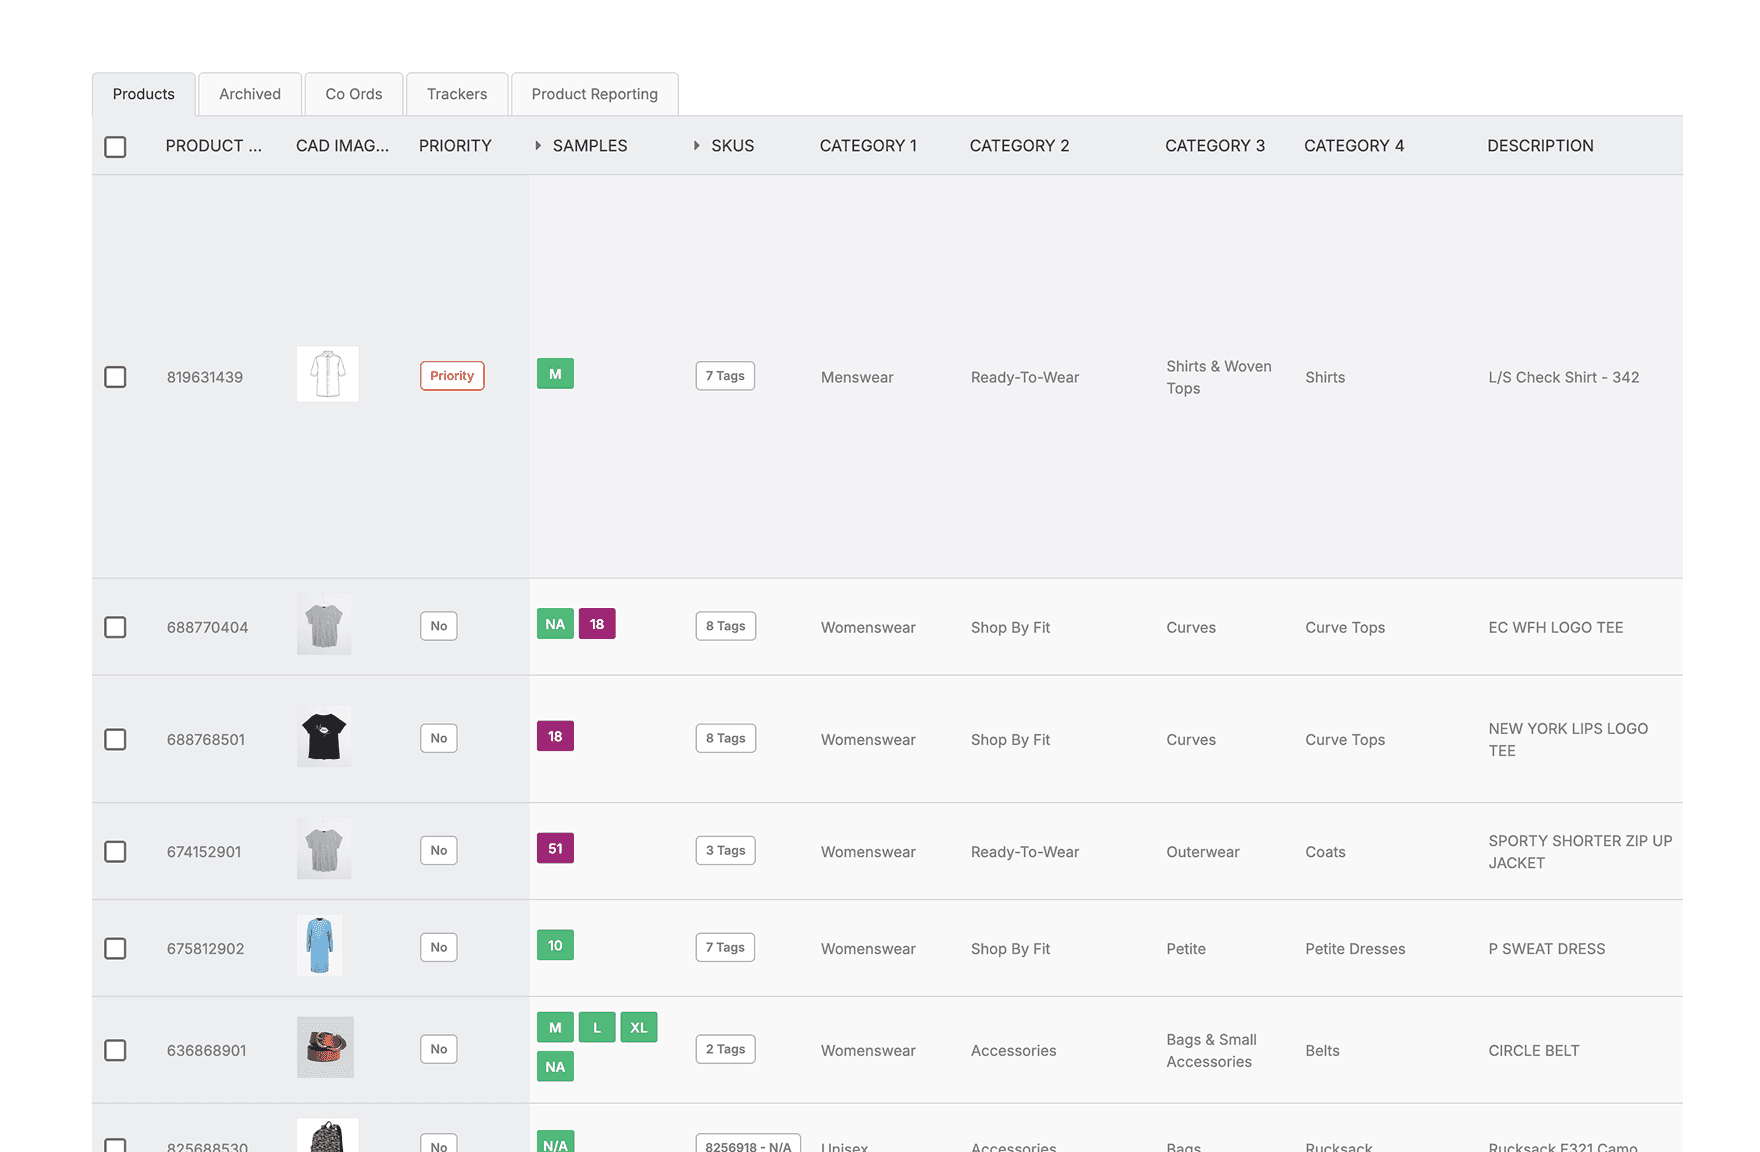Select the green L sample for CIRCLE BELT
The image size is (1760, 1152).
pos(597,1027)
